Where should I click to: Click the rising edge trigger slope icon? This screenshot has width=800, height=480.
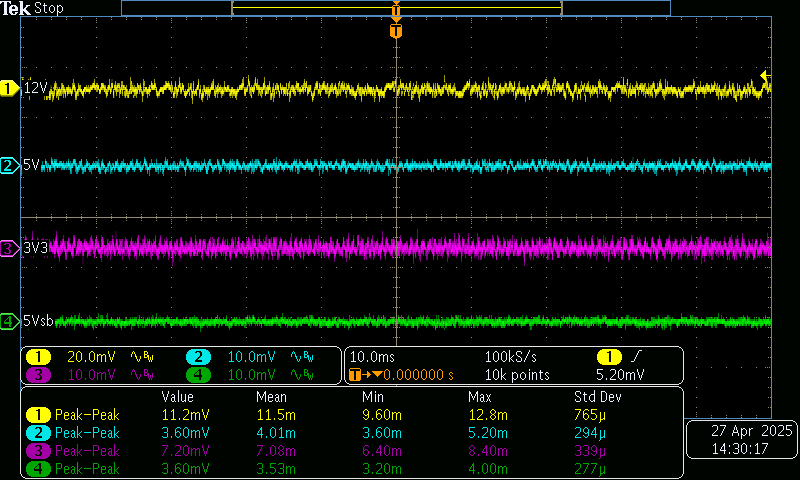coord(637,356)
